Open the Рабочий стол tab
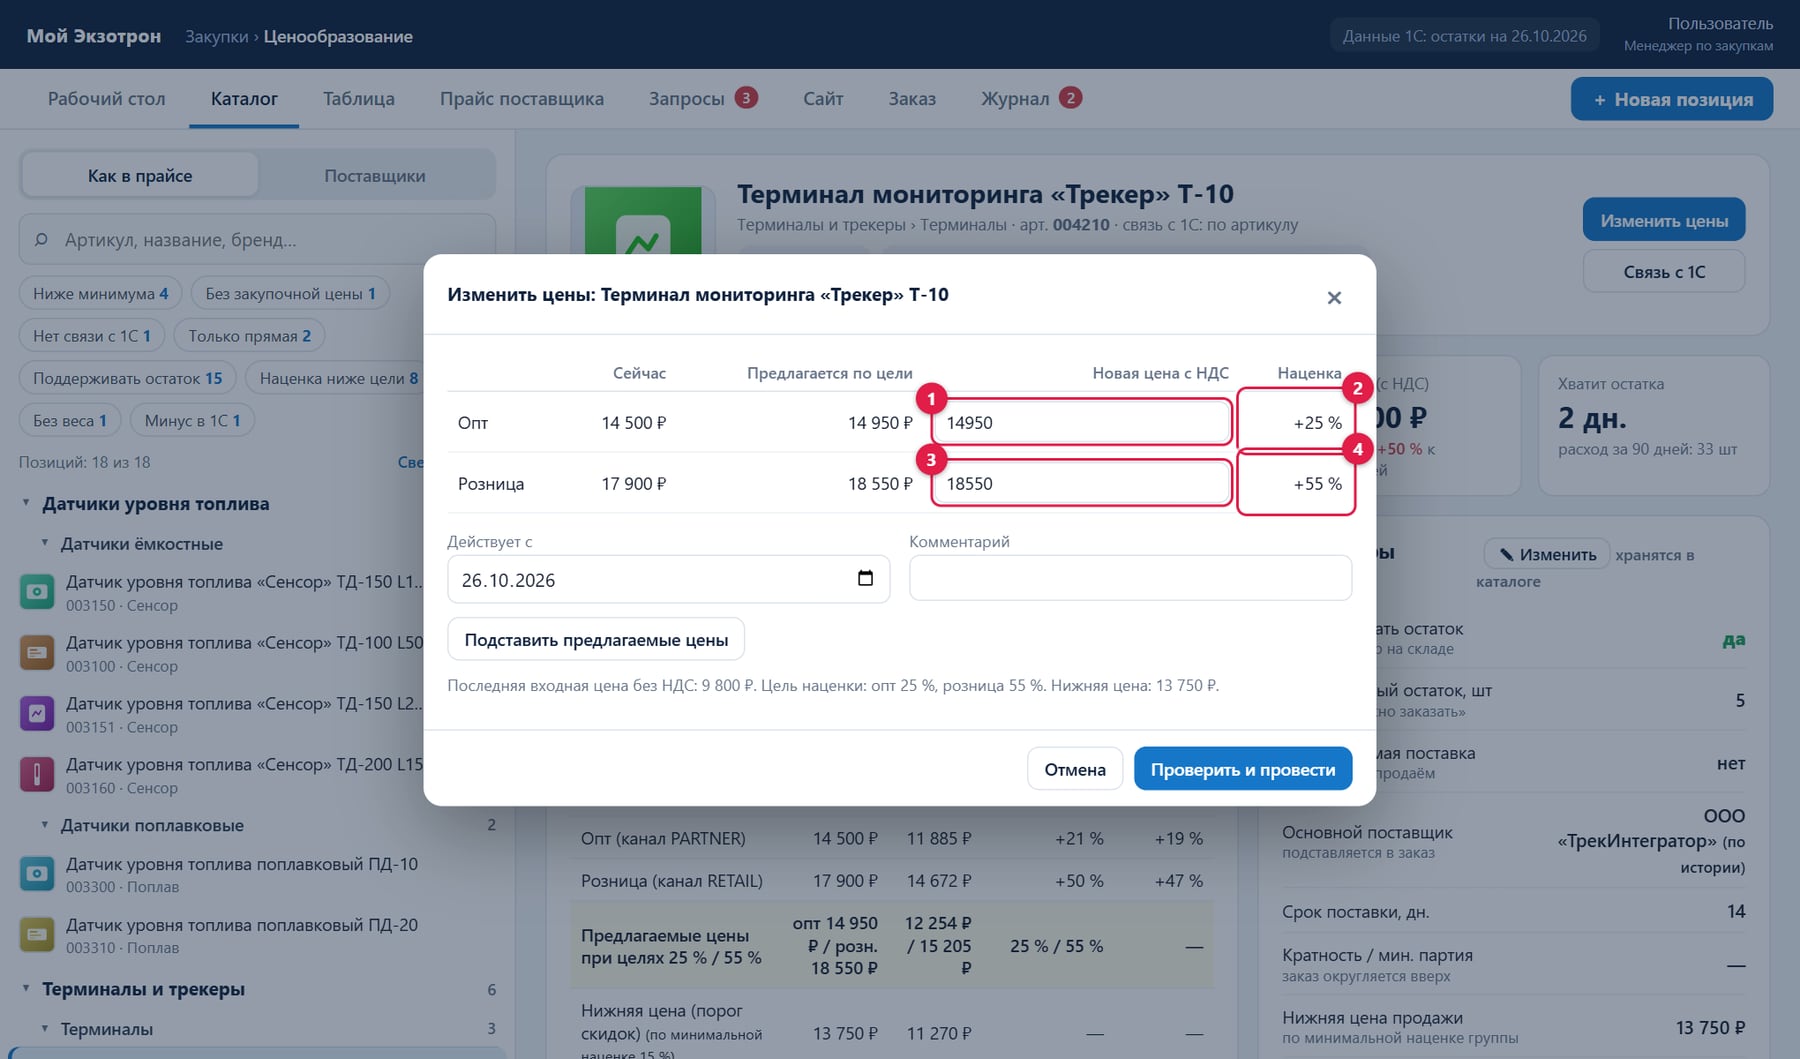1800x1059 pixels. tap(107, 98)
